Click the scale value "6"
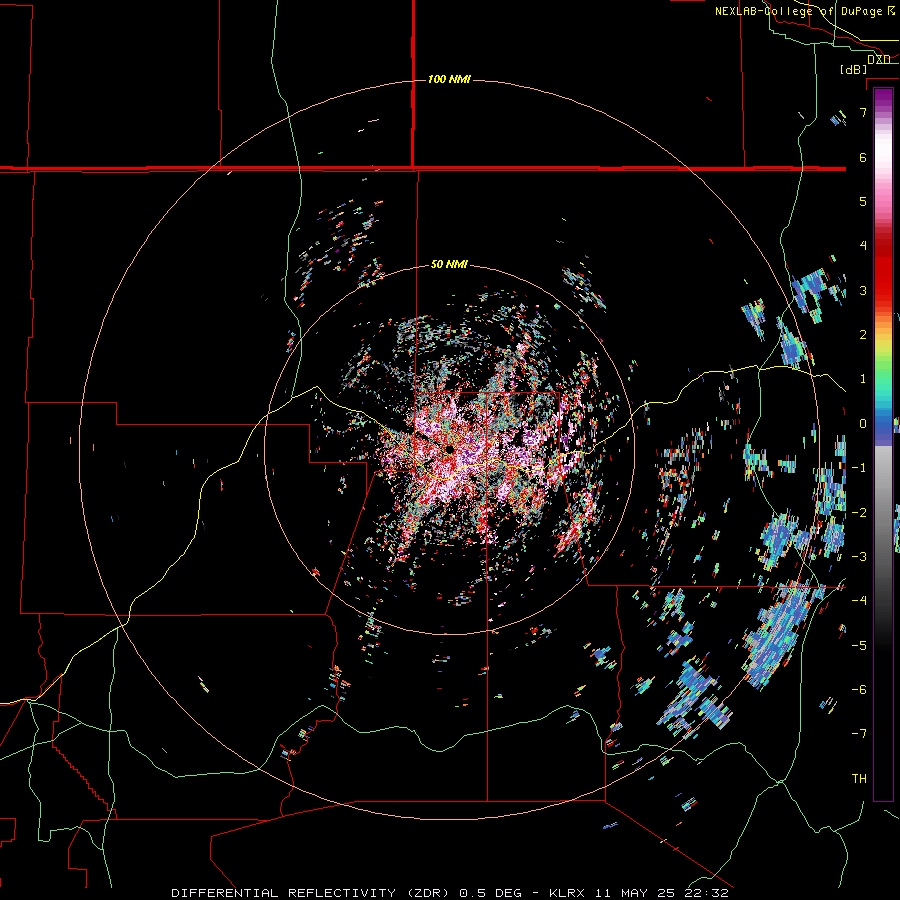The height and width of the screenshot is (900, 900). 863,157
